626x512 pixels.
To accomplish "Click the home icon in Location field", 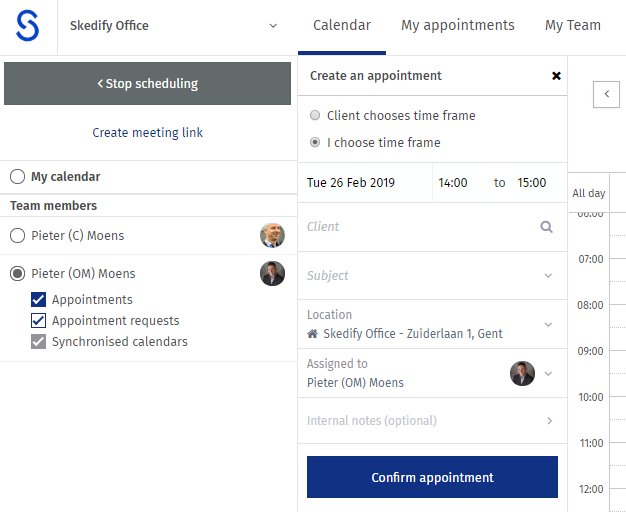I will (313, 333).
